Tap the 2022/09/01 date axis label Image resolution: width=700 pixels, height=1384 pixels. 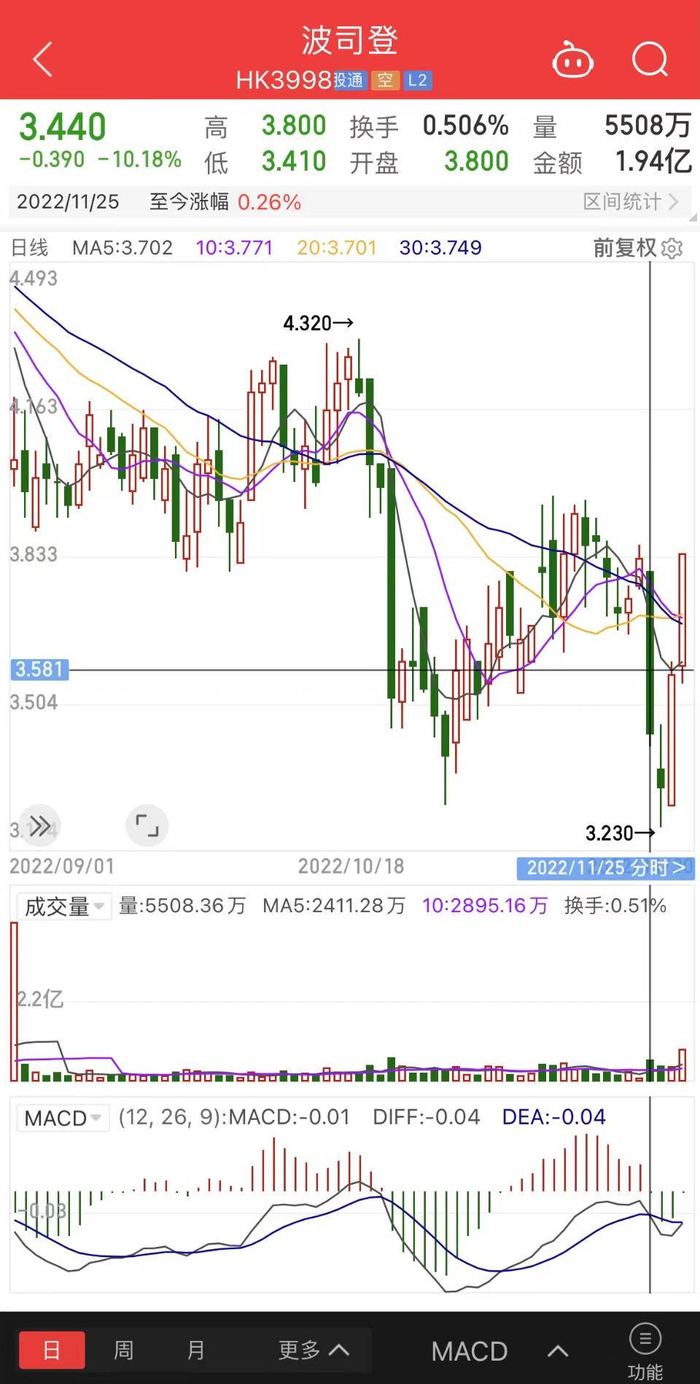point(62,866)
